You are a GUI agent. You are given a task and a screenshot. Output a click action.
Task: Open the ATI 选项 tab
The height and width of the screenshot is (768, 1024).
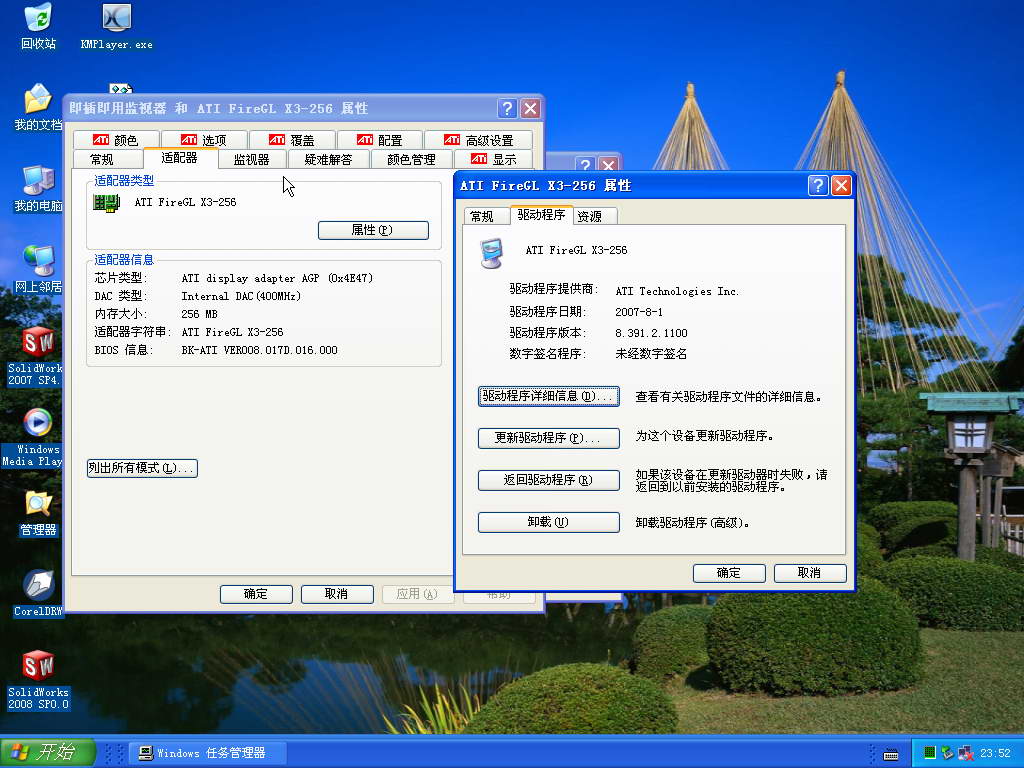point(204,140)
